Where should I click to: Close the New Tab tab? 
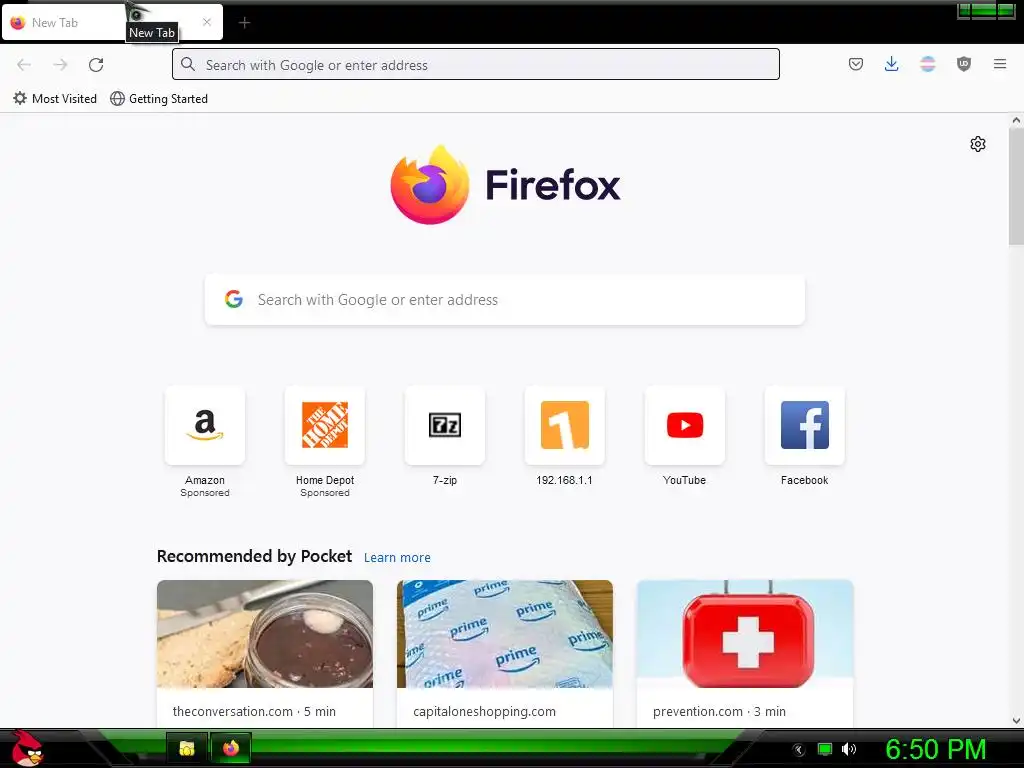click(206, 22)
